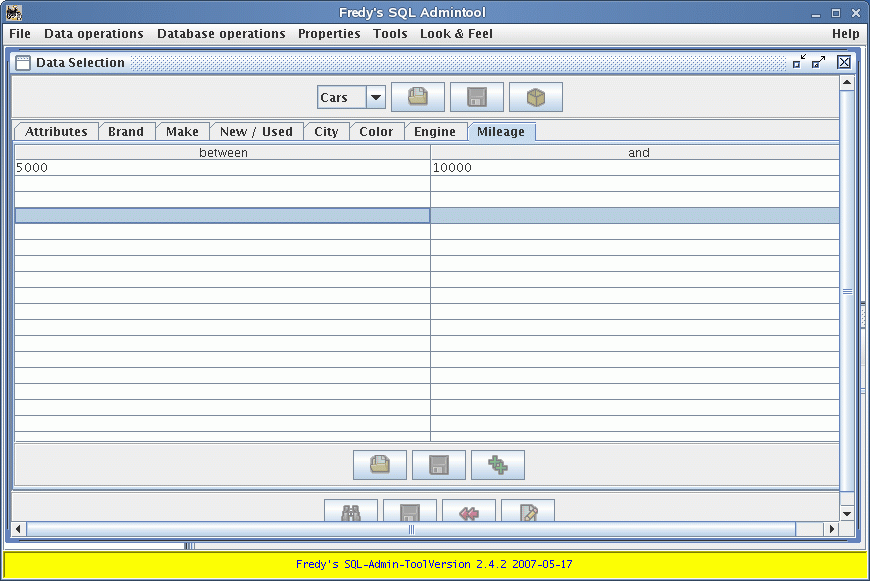
Task: Open the Cars combo box dropdown
Action: (376, 97)
